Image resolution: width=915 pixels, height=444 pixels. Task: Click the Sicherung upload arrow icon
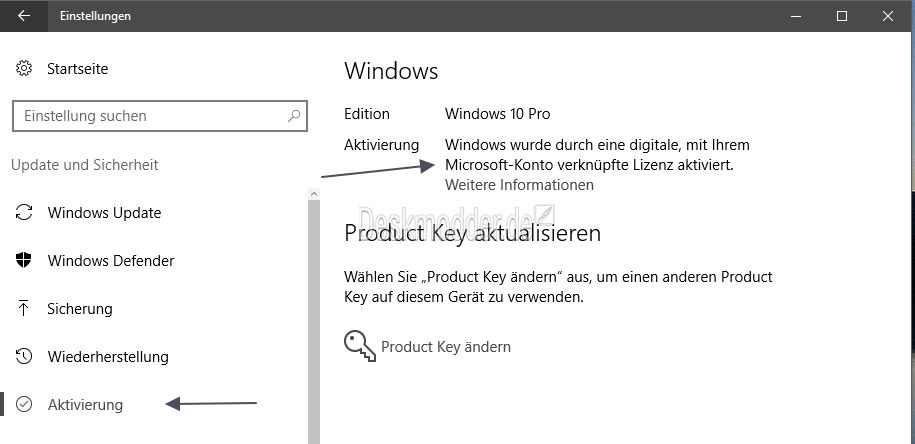click(x=24, y=308)
